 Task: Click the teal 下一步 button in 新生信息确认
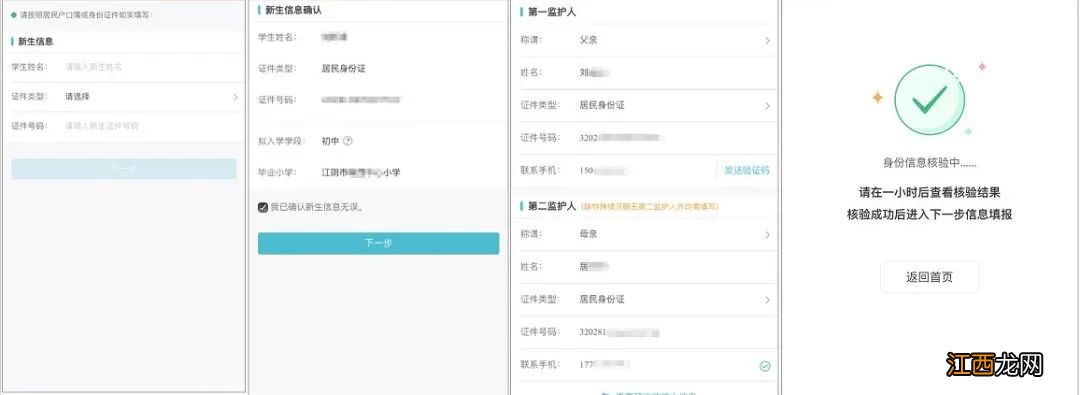click(x=378, y=243)
